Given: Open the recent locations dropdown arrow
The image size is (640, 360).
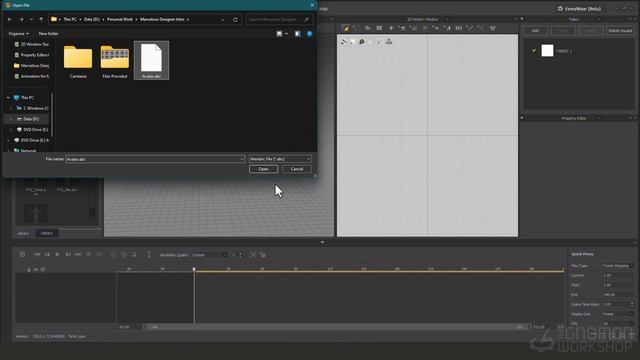Looking at the screenshot, I should coord(31,19).
